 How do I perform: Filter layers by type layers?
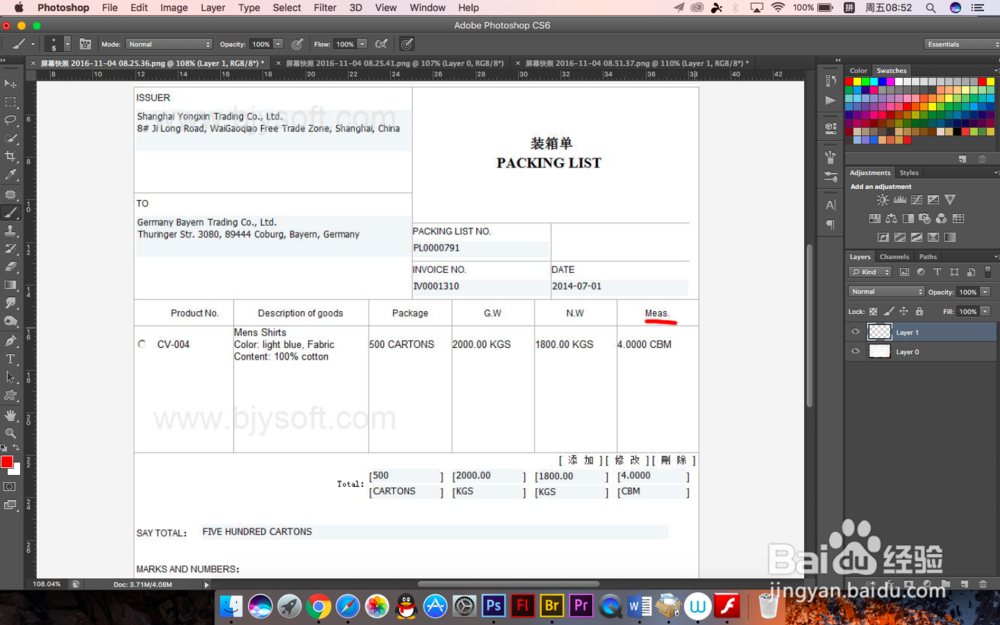pyautogui.click(x=938, y=272)
